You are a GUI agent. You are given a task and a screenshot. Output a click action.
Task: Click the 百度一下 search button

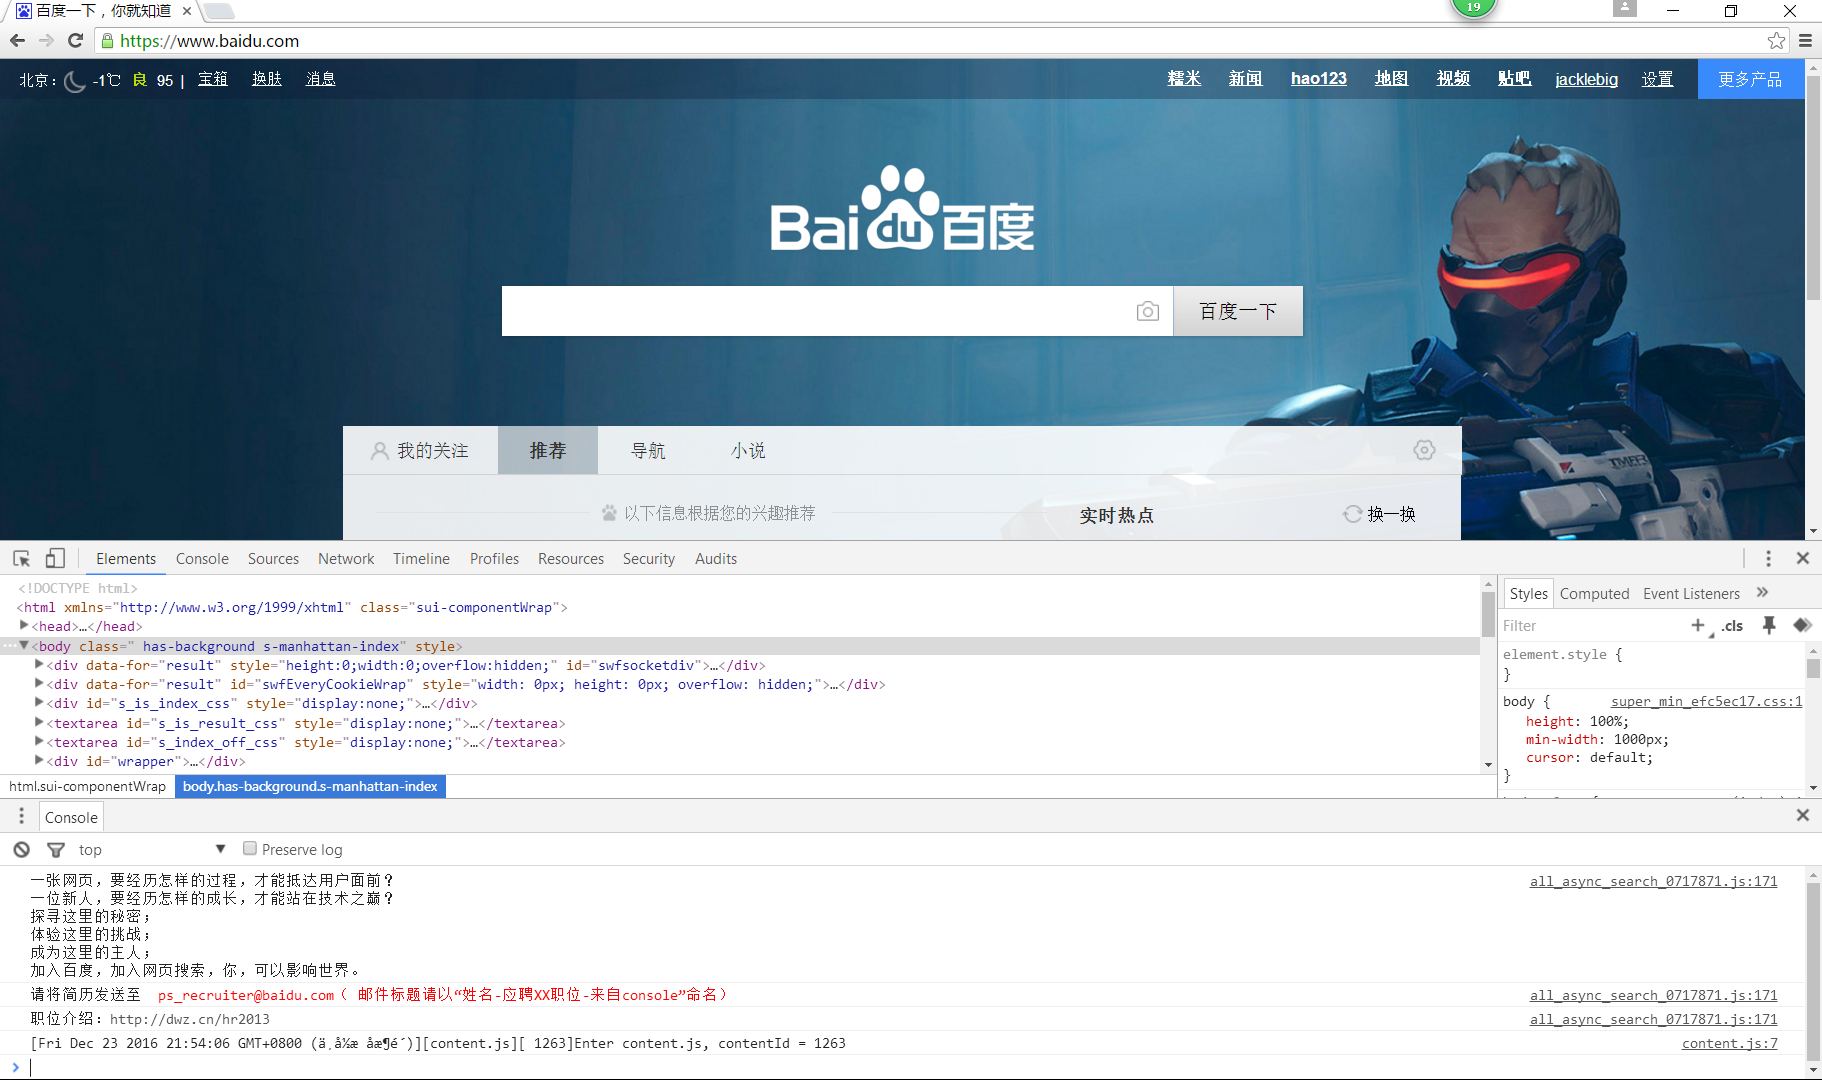click(x=1238, y=311)
